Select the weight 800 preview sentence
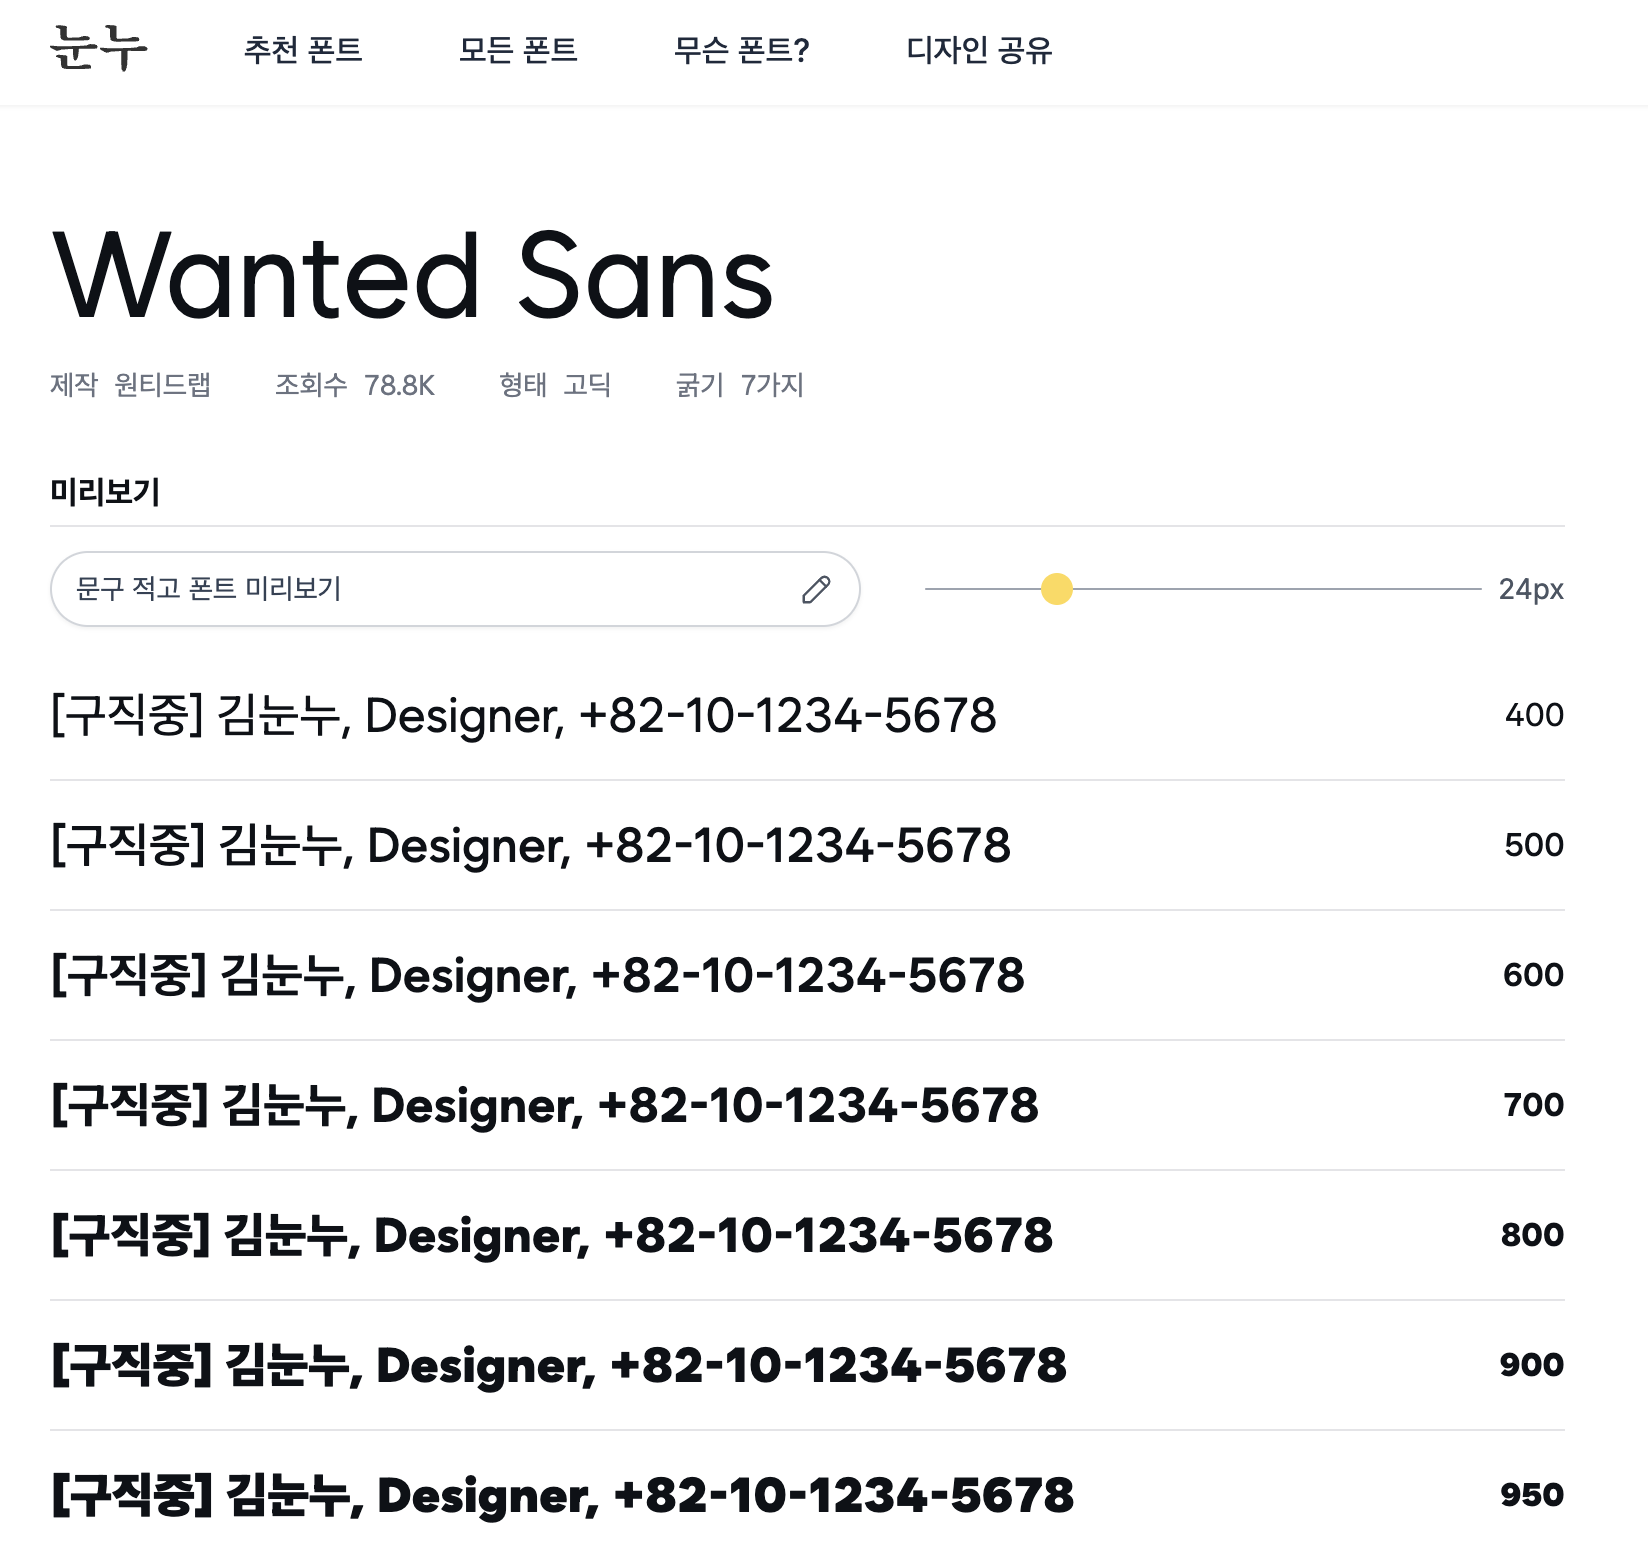Viewport: 1648px width, 1554px height. [x=552, y=1236]
